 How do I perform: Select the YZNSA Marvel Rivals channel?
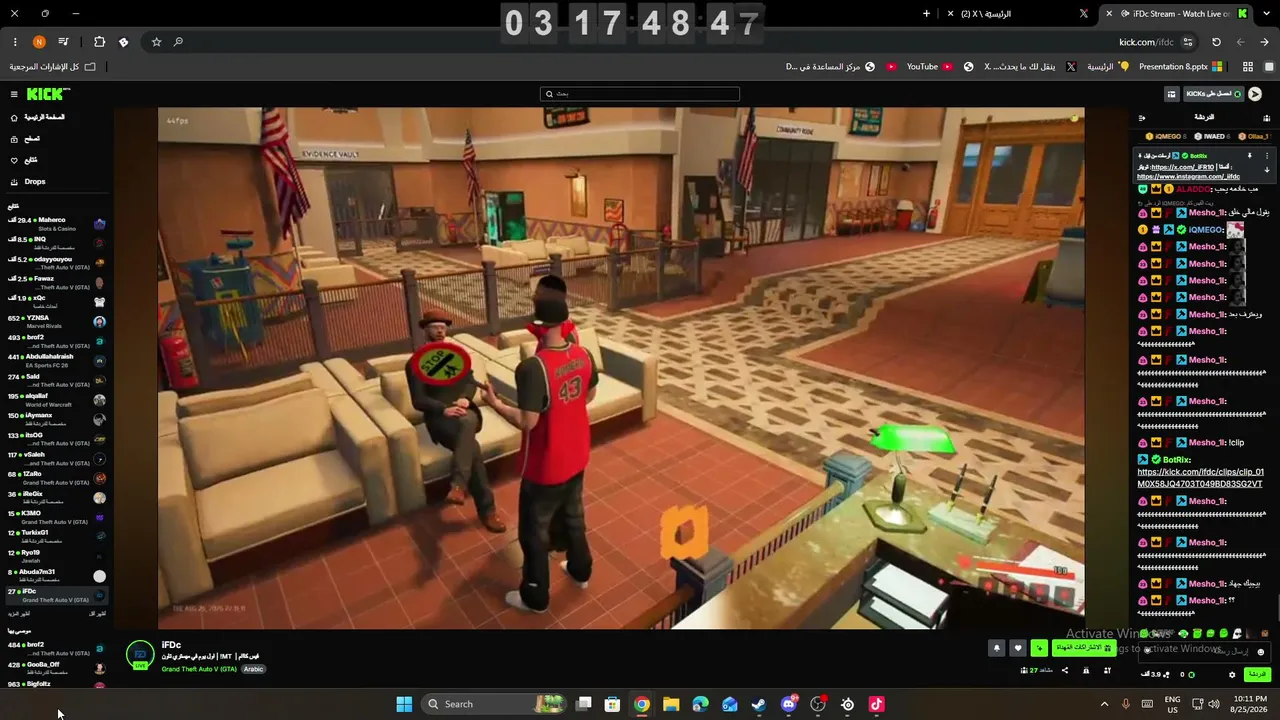coord(55,321)
